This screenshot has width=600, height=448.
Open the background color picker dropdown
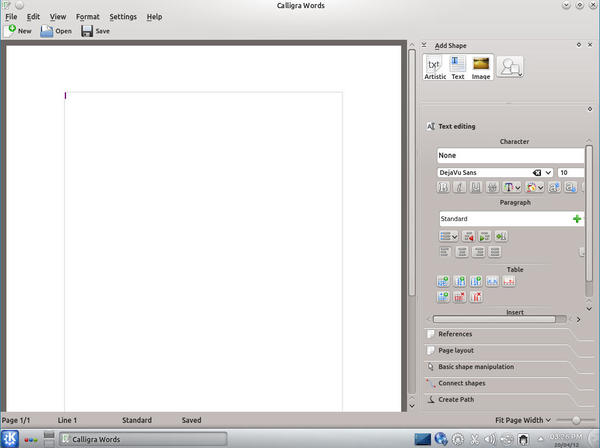(x=535, y=187)
